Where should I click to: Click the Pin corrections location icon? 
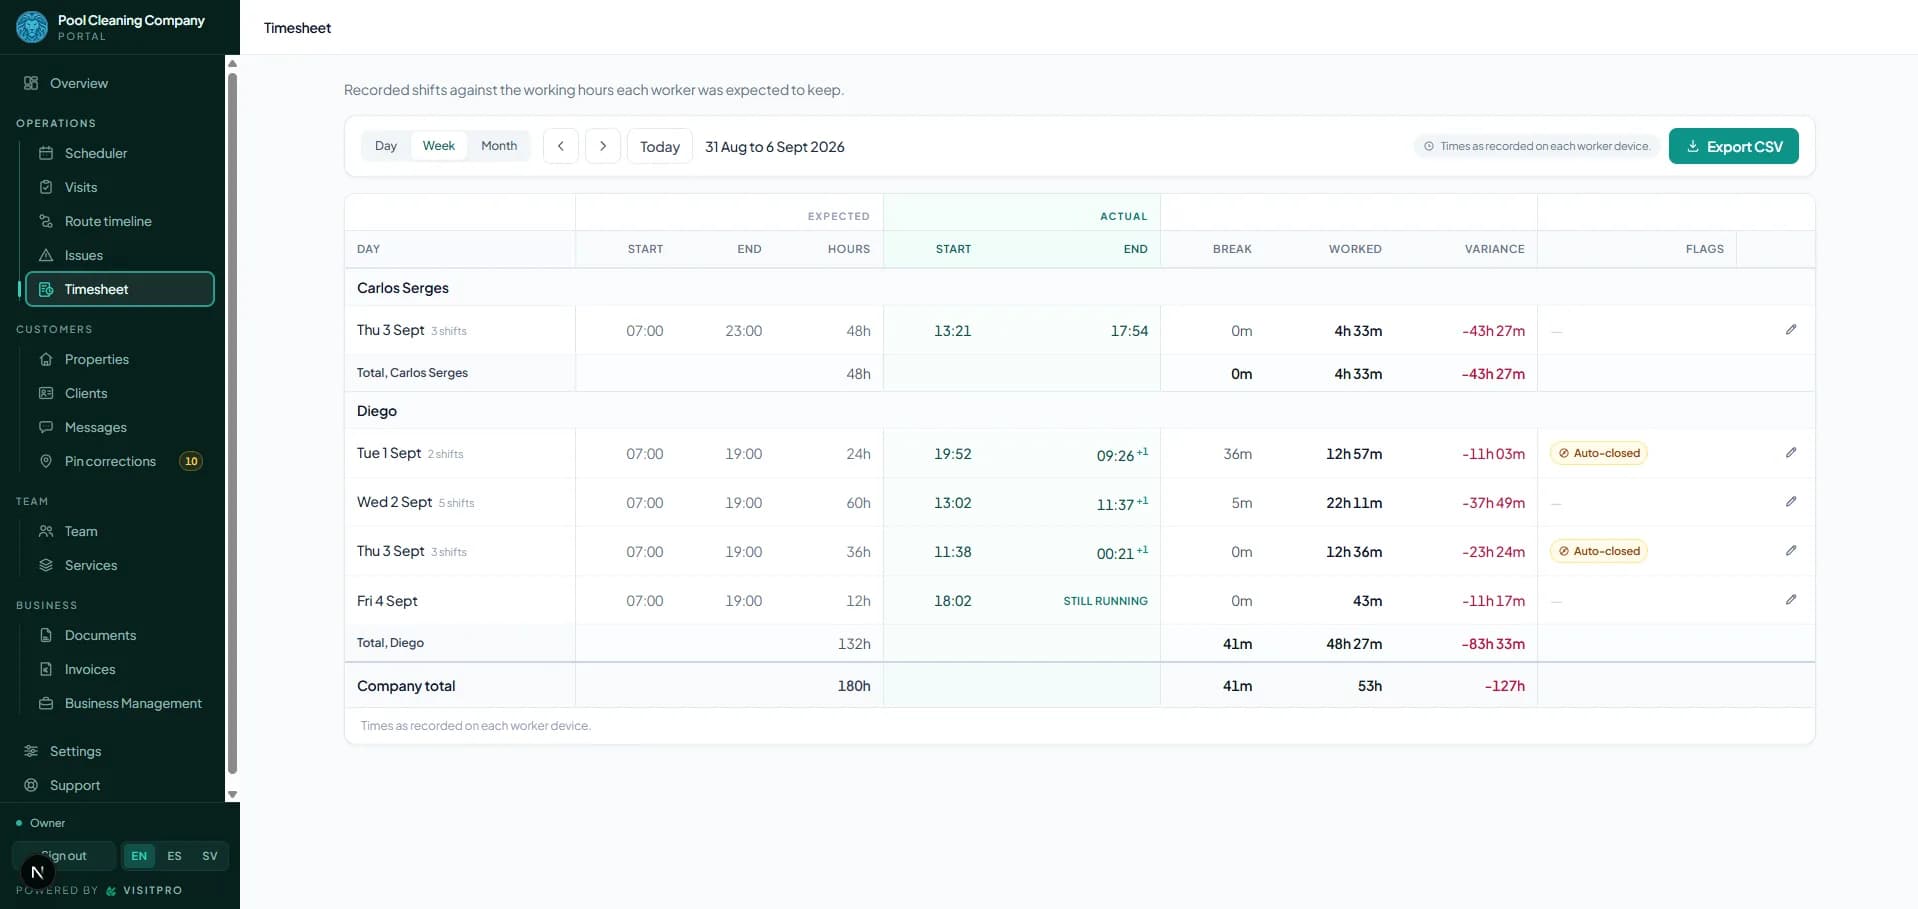click(x=46, y=461)
